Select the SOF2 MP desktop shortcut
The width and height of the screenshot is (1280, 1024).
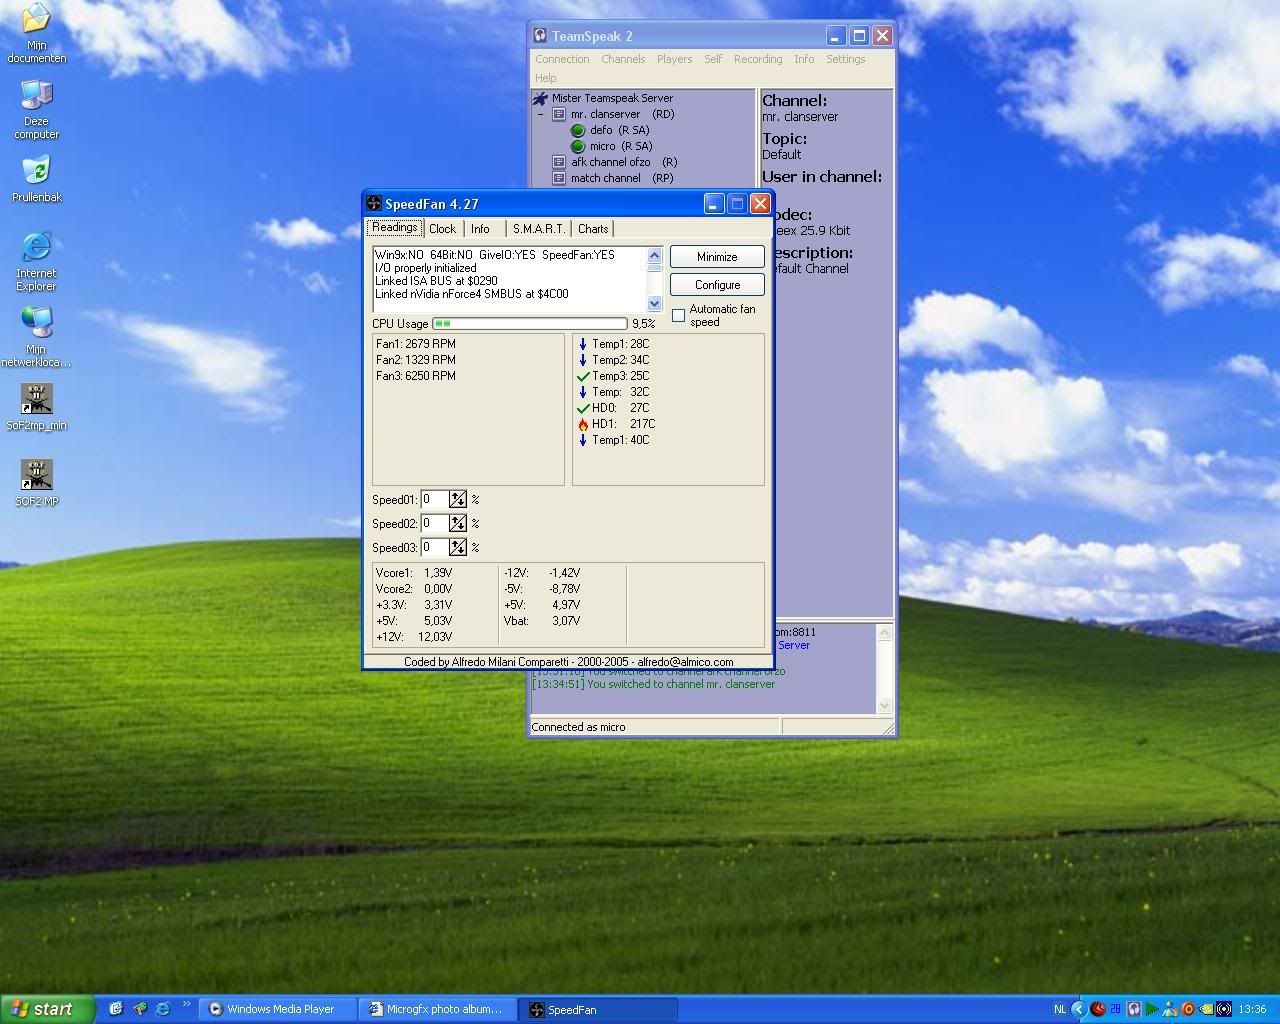[x=36, y=476]
